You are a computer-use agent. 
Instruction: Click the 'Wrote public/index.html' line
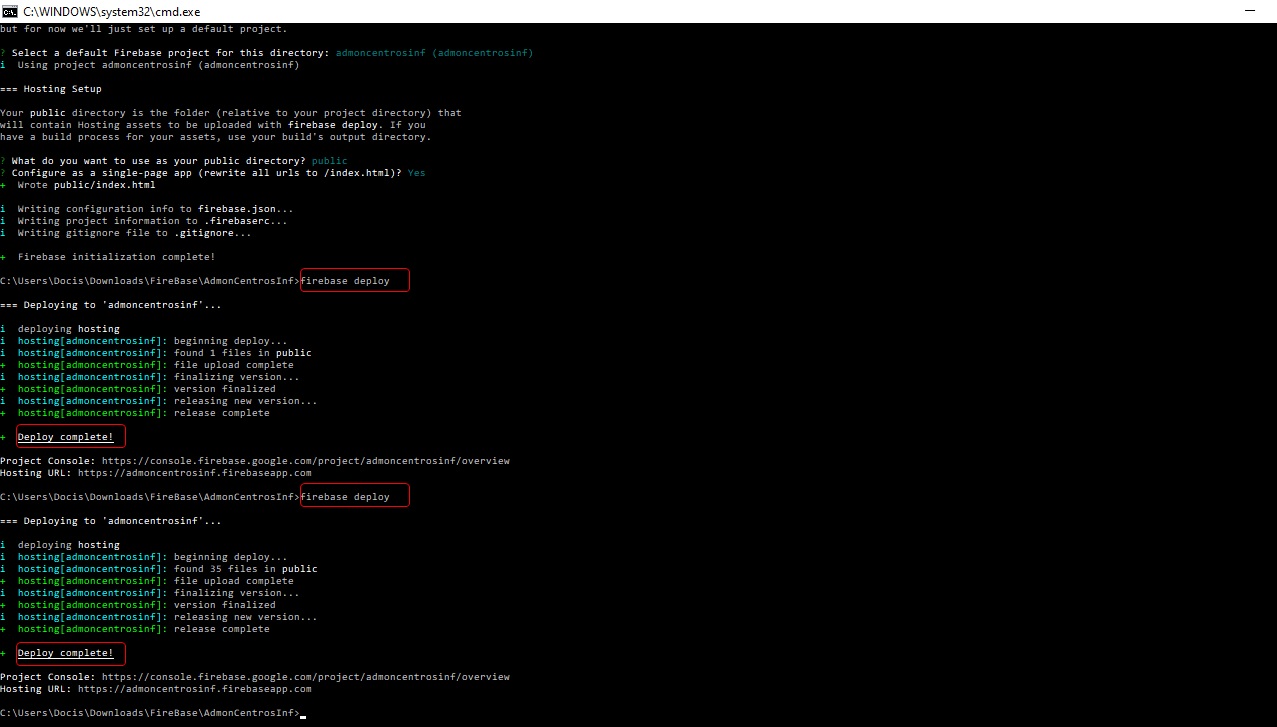point(86,185)
